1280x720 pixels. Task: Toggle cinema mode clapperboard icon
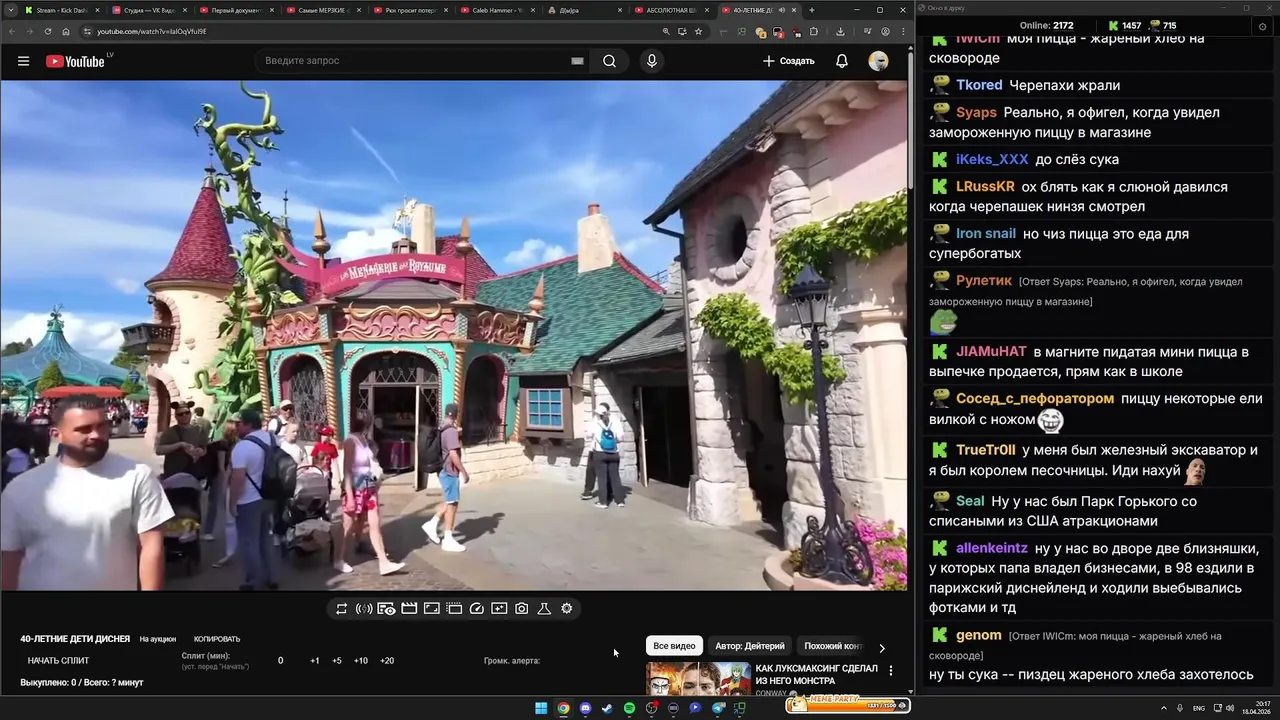pos(409,608)
